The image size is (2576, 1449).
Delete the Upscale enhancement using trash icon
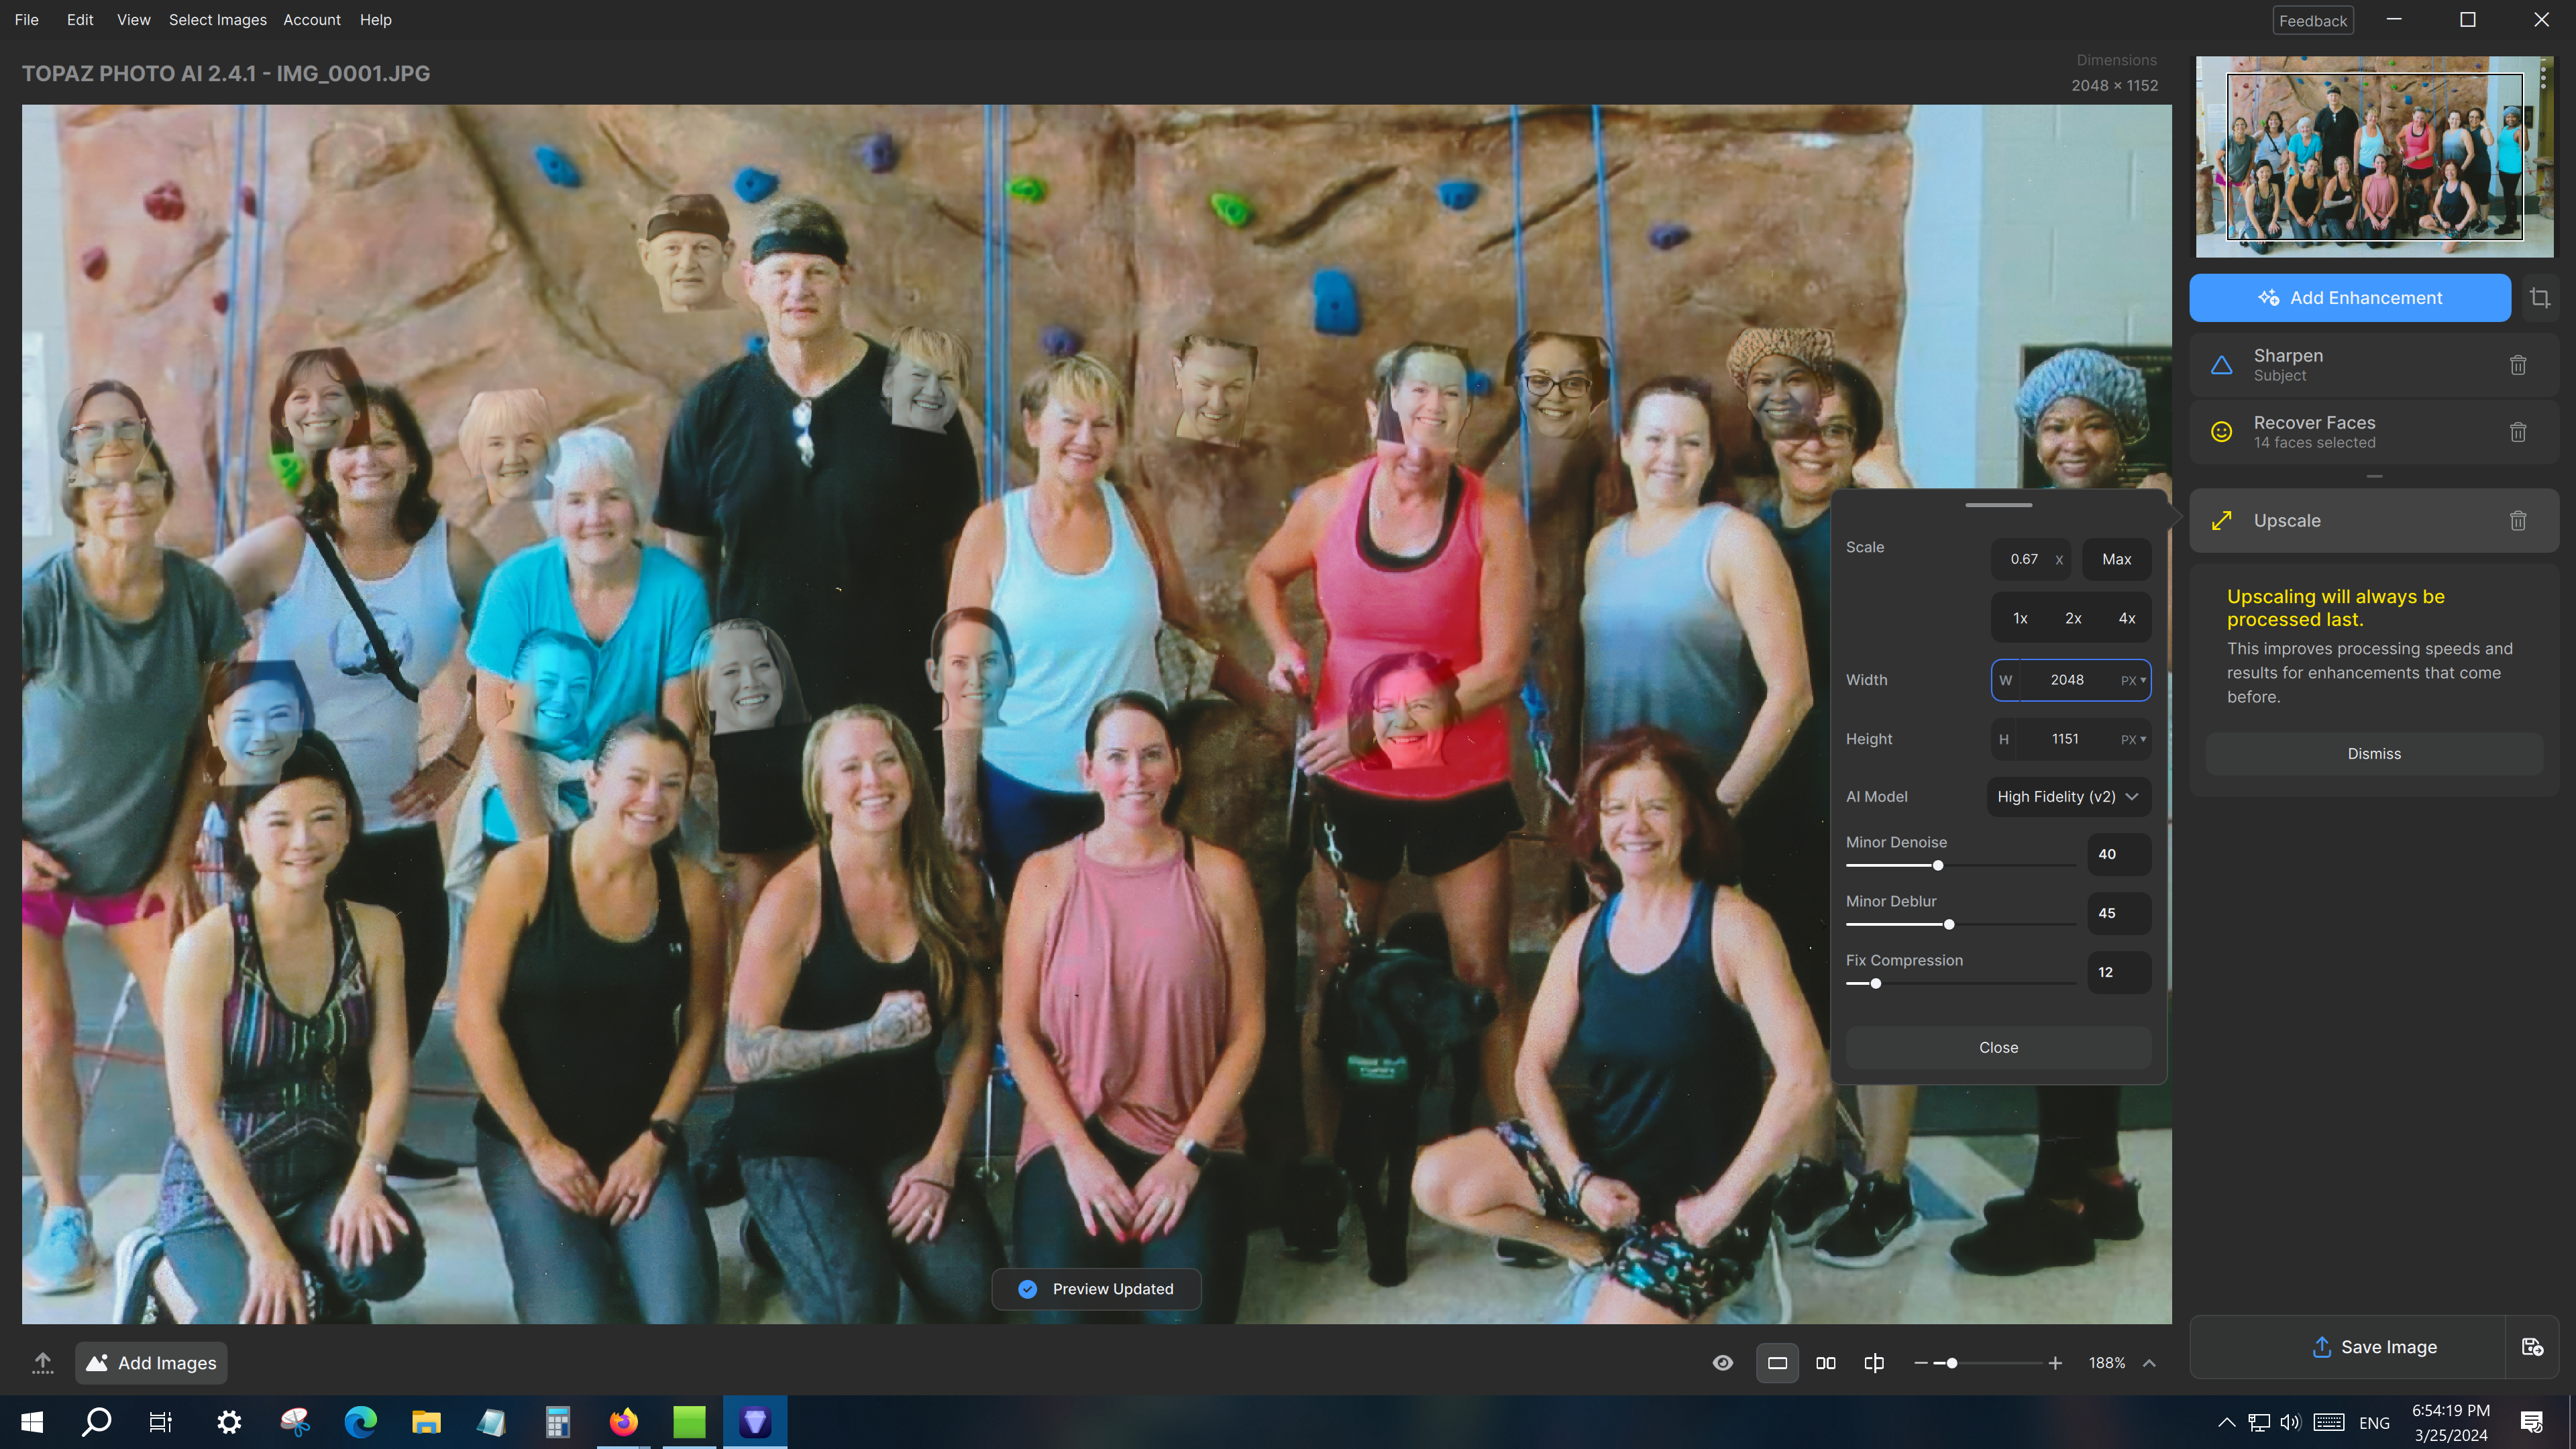[2518, 520]
